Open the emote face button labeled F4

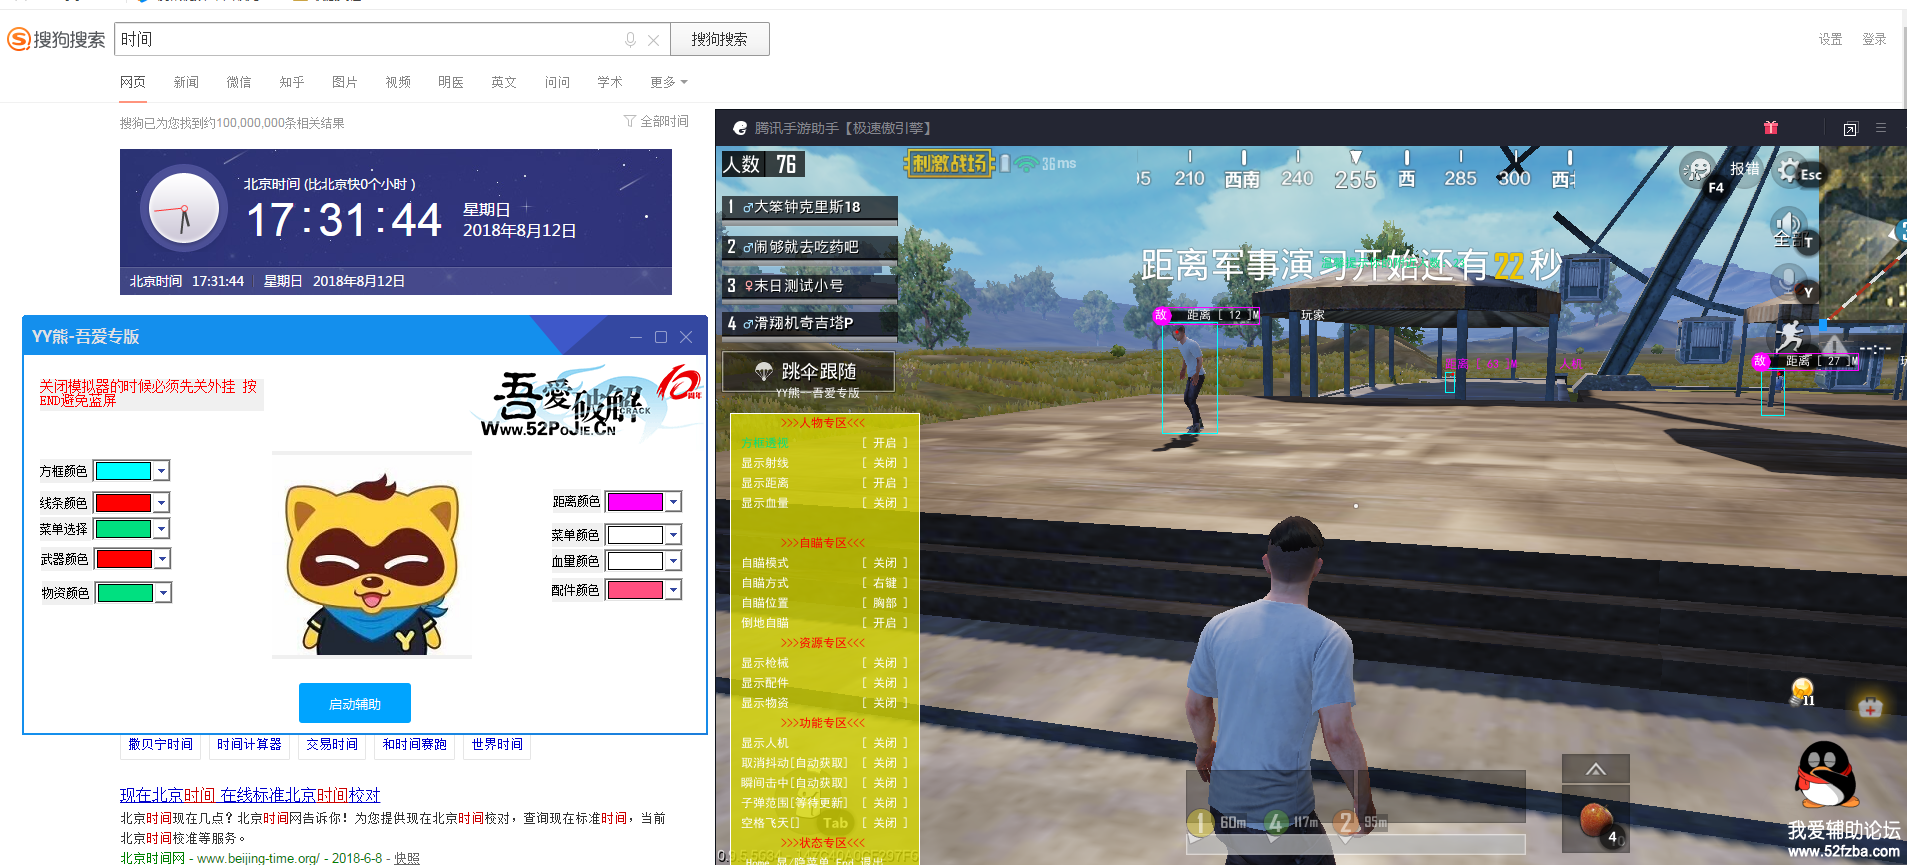(x=1697, y=169)
